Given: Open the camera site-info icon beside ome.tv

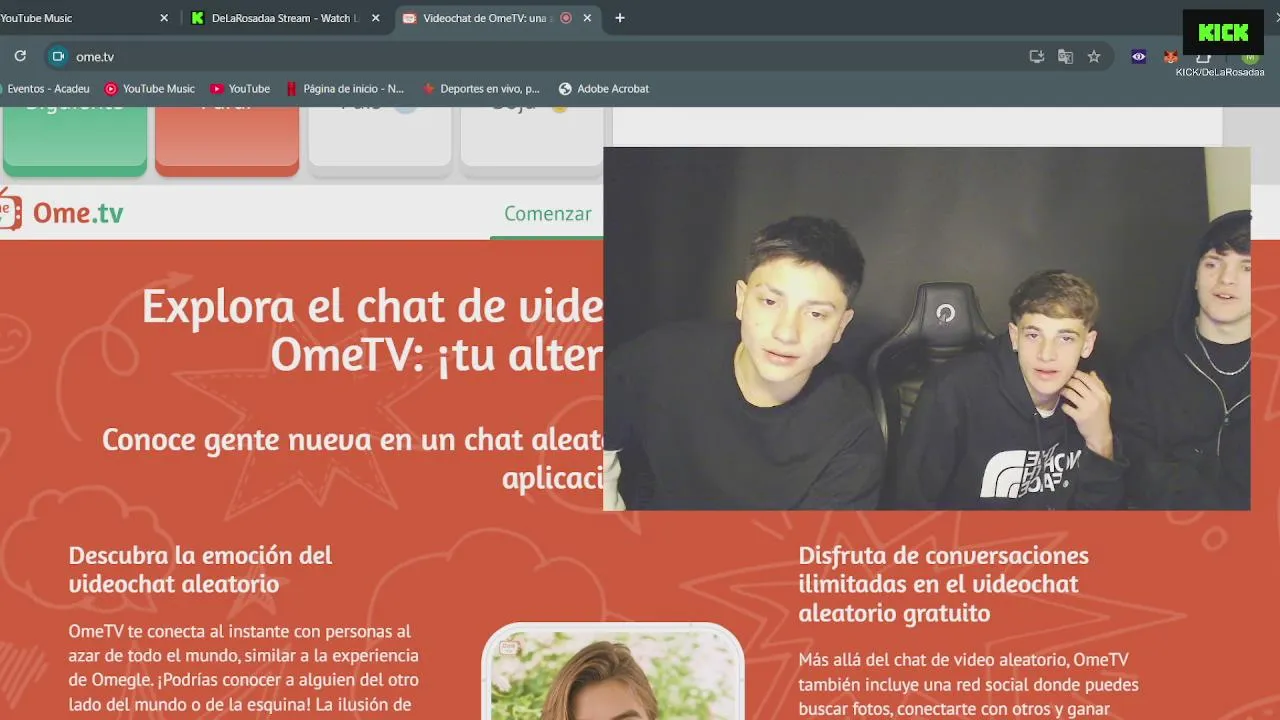Looking at the screenshot, I should [x=58, y=57].
